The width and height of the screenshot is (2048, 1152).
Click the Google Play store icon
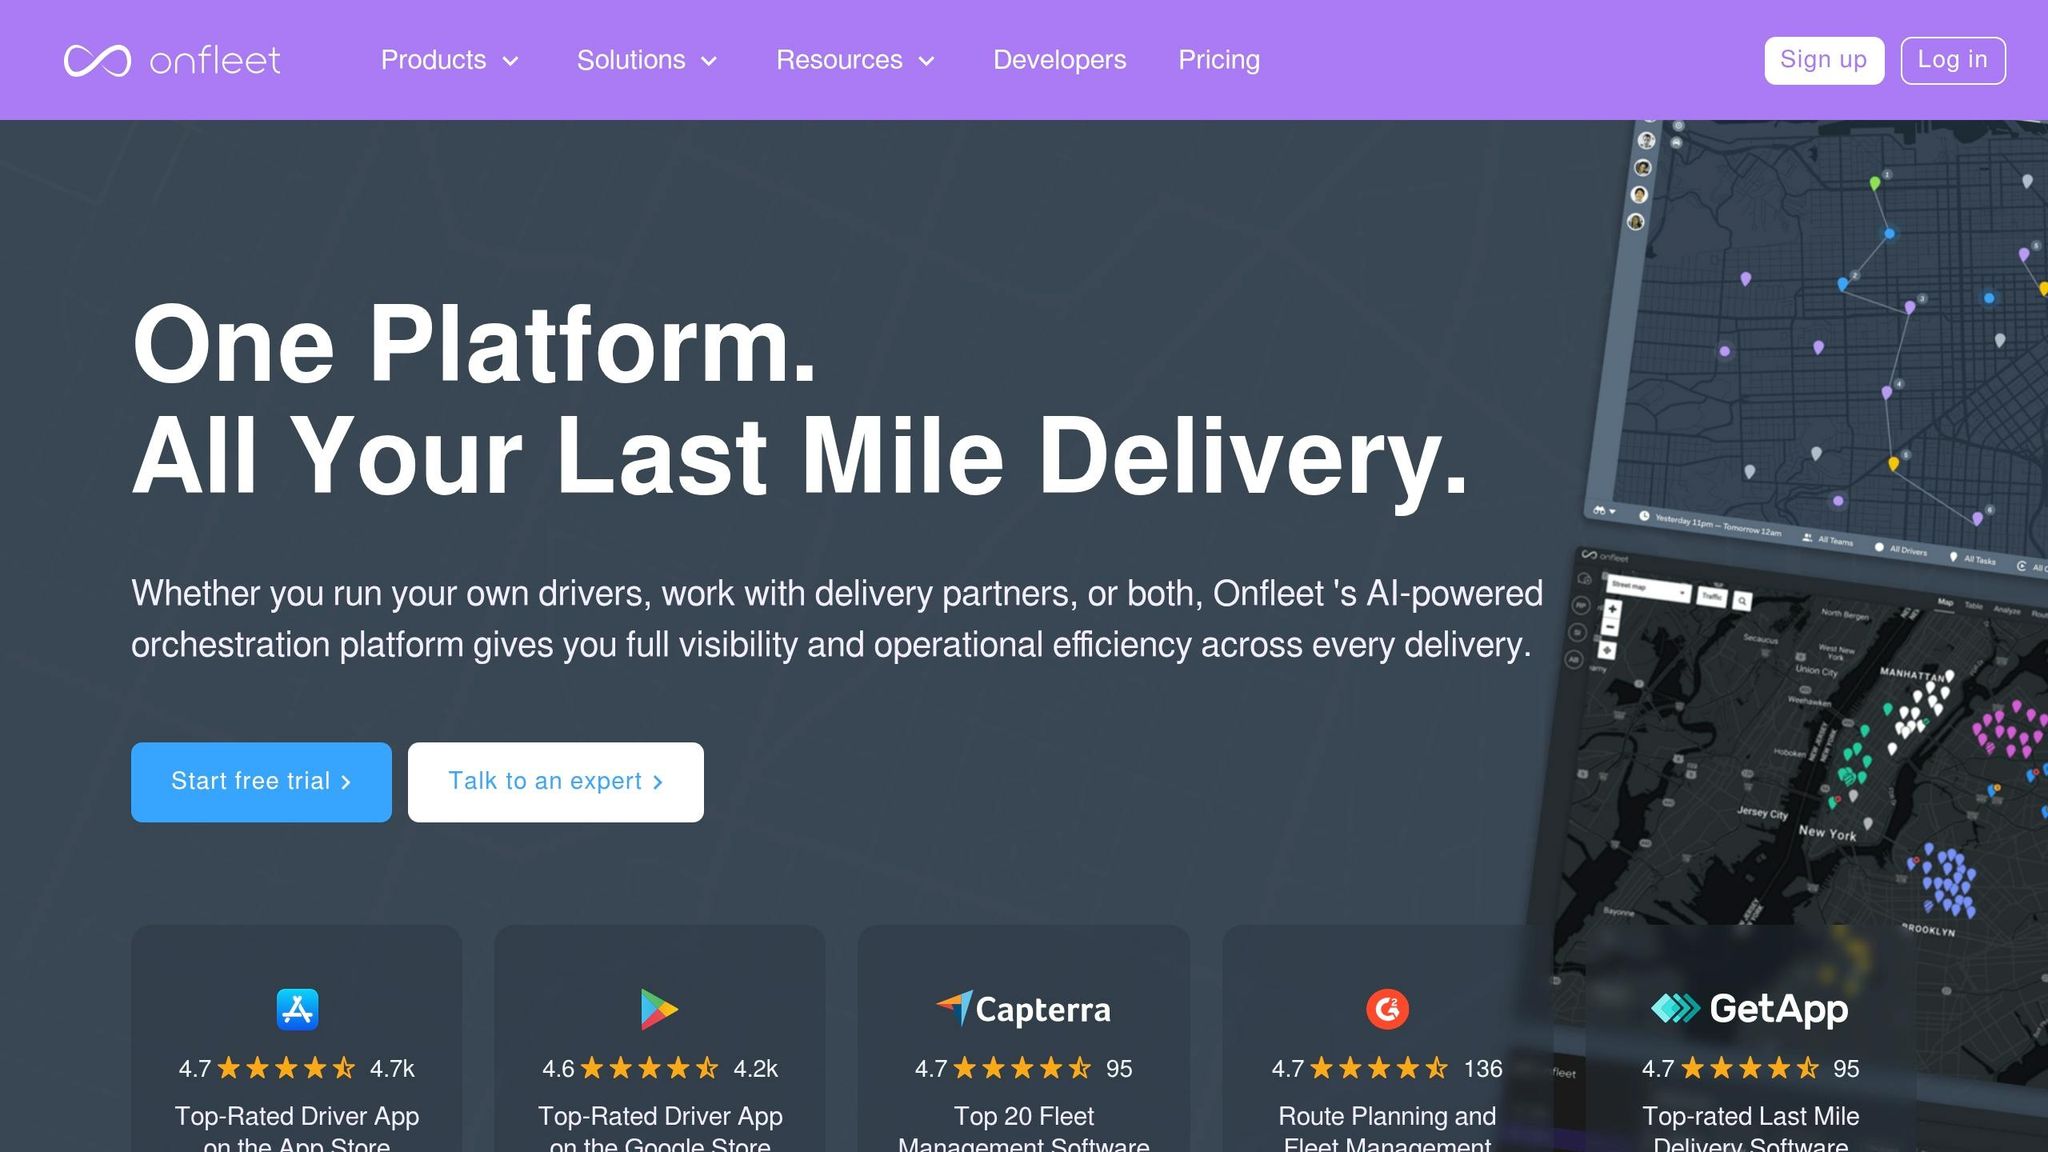pyautogui.click(x=659, y=1009)
